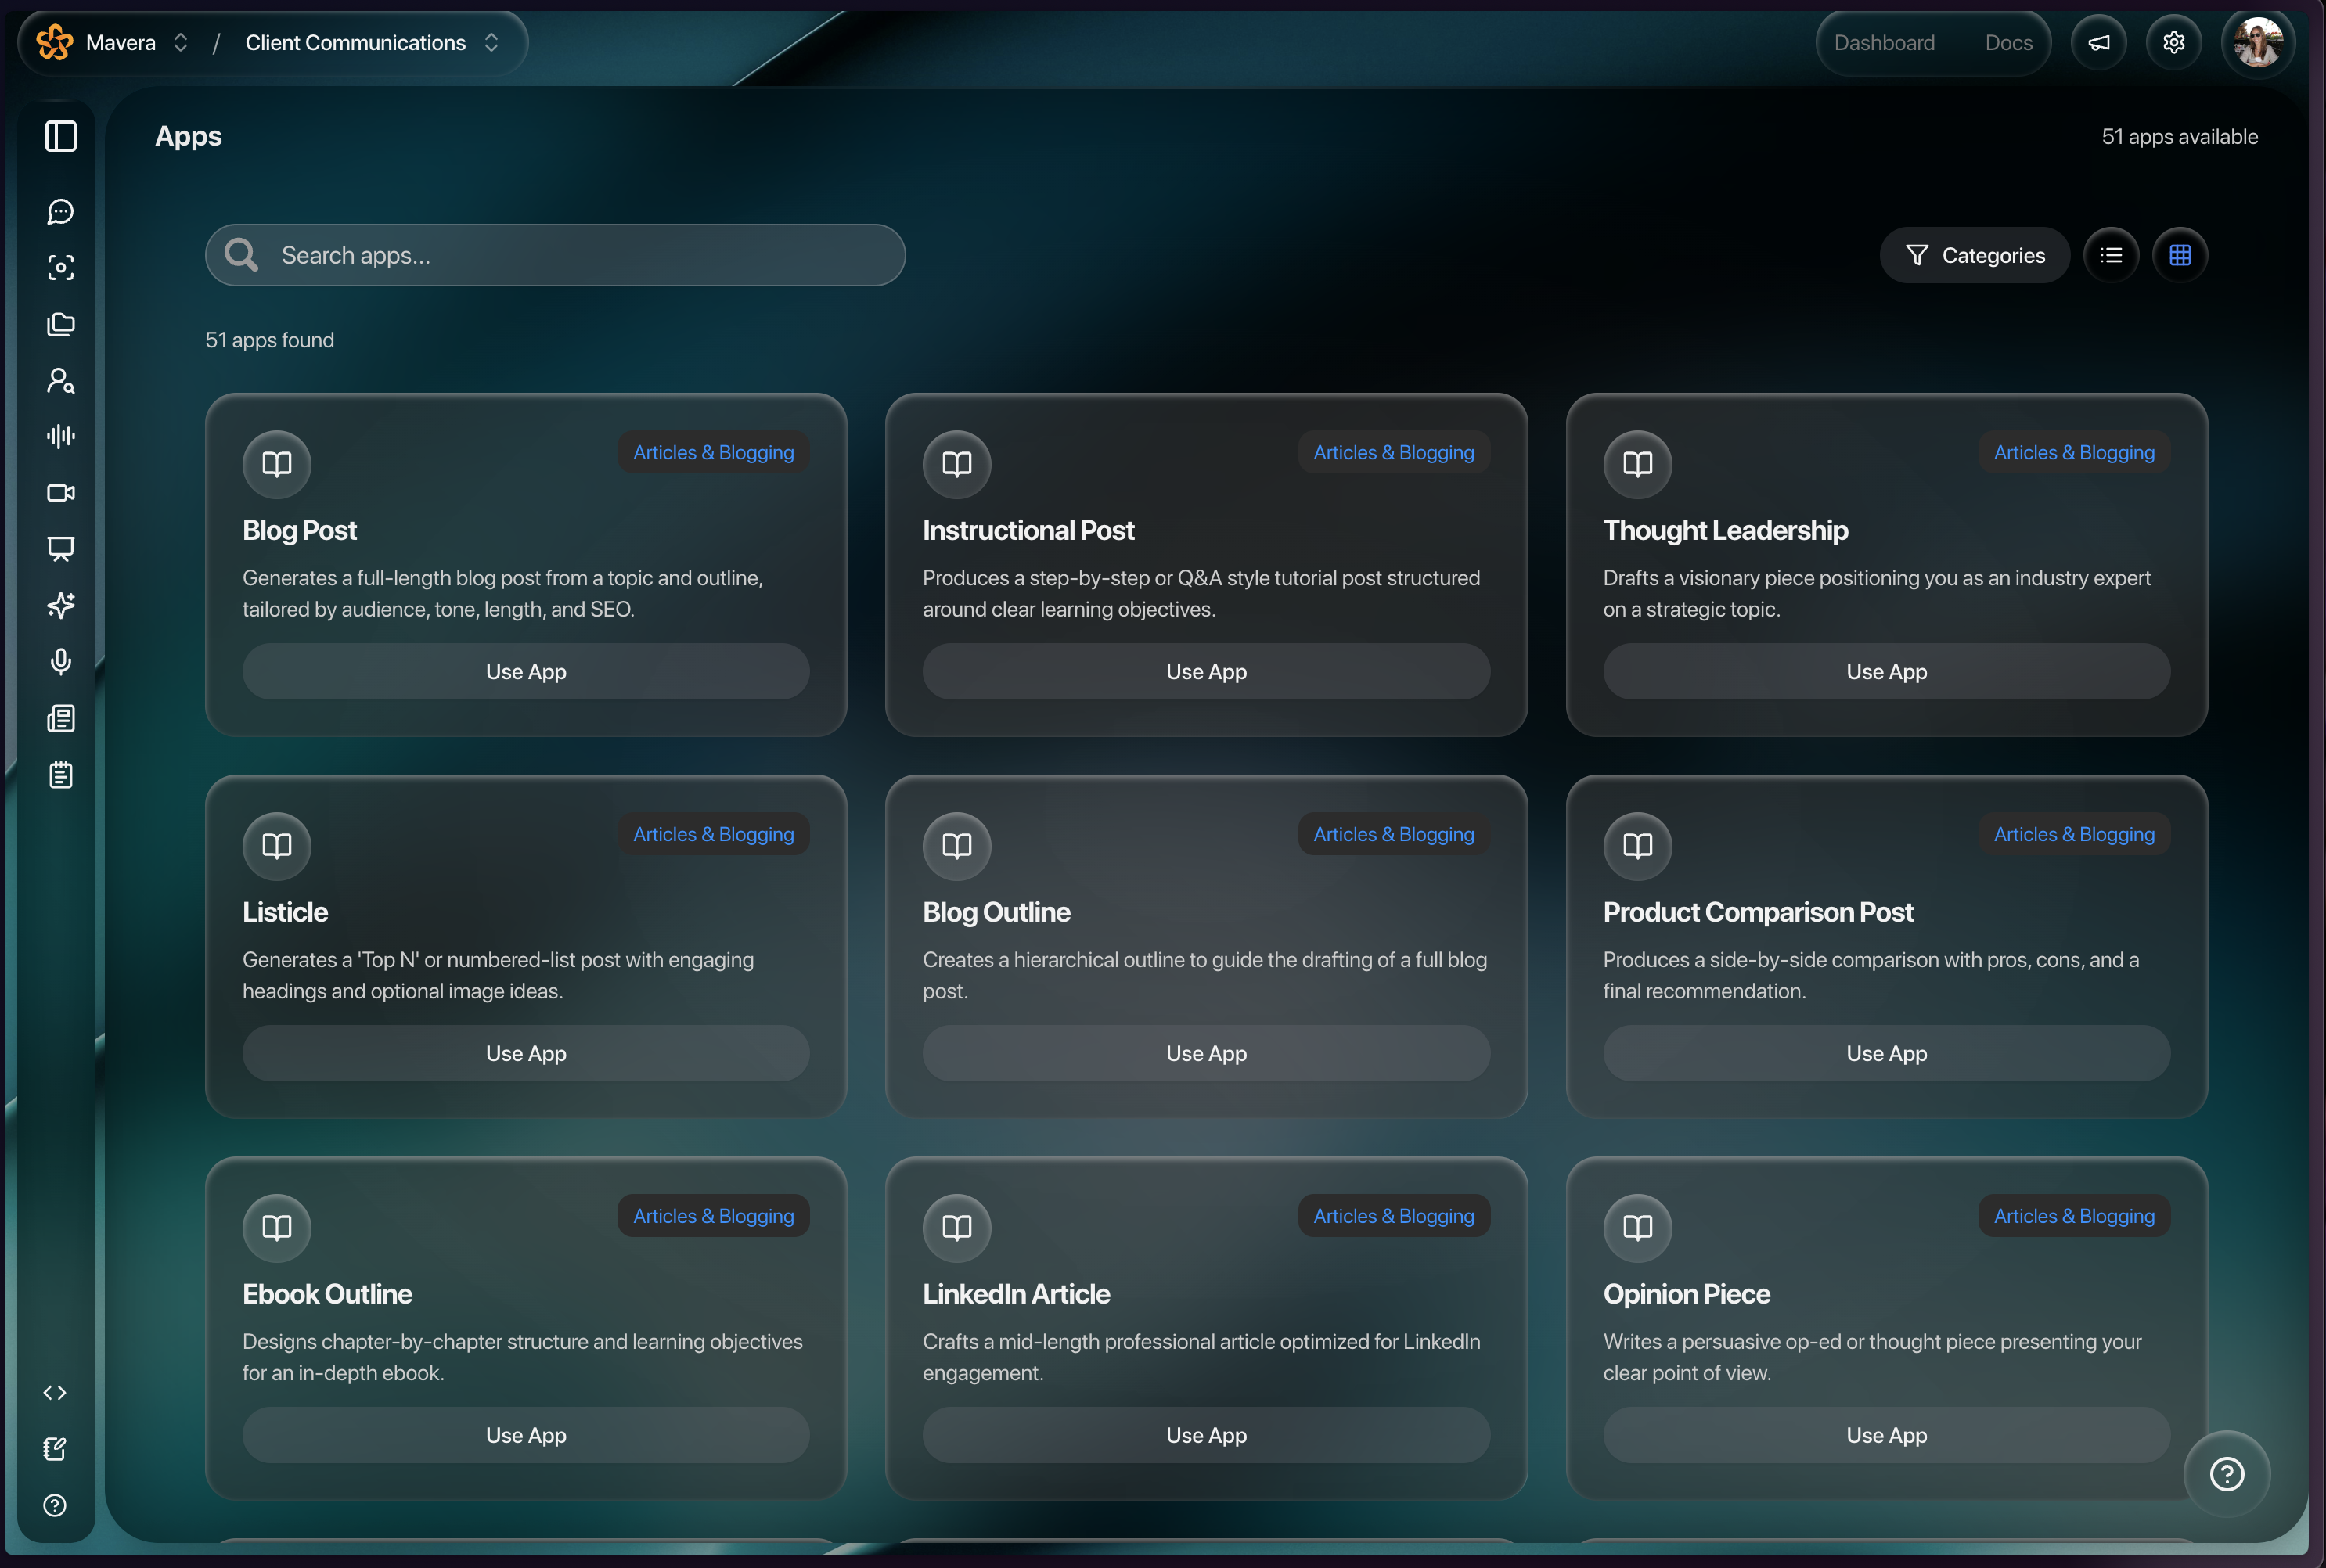The width and height of the screenshot is (2326, 1568).
Task: Open the video recording tool
Action: 60,492
